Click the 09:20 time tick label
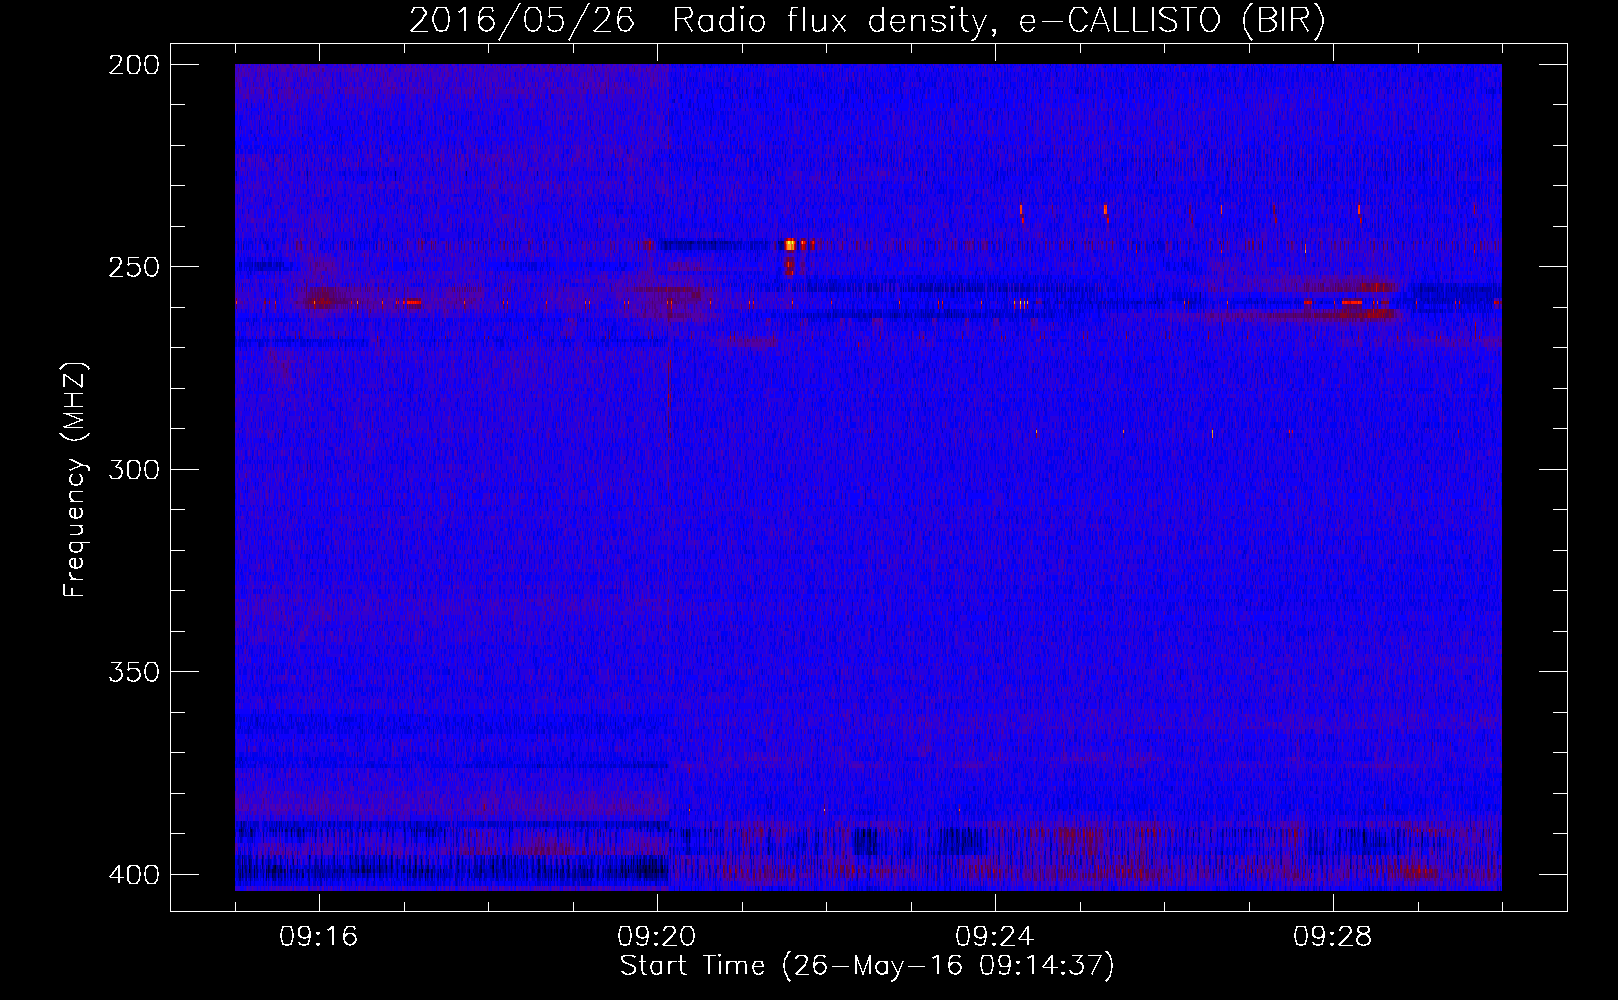The width and height of the screenshot is (1618, 1000). click(x=657, y=937)
